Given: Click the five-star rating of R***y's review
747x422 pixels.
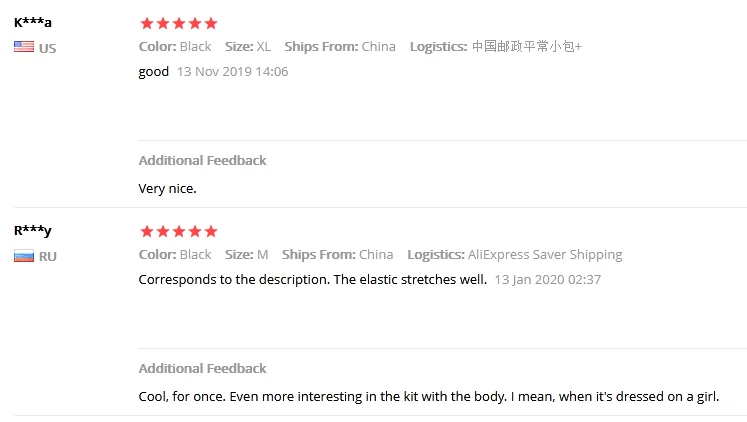Looking at the screenshot, I should (179, 231).
